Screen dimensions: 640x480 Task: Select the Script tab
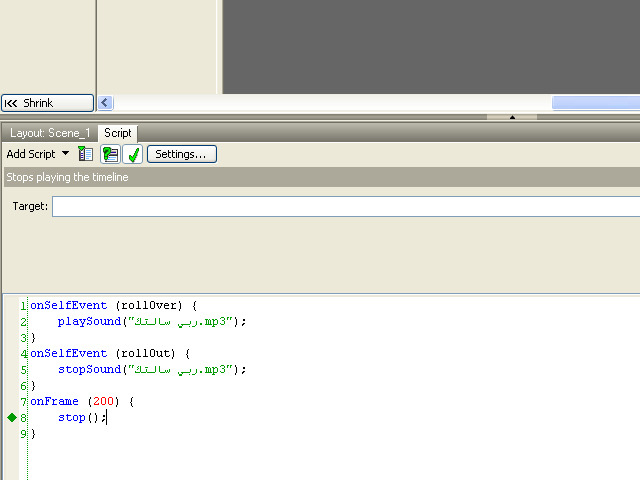point(118,133)
